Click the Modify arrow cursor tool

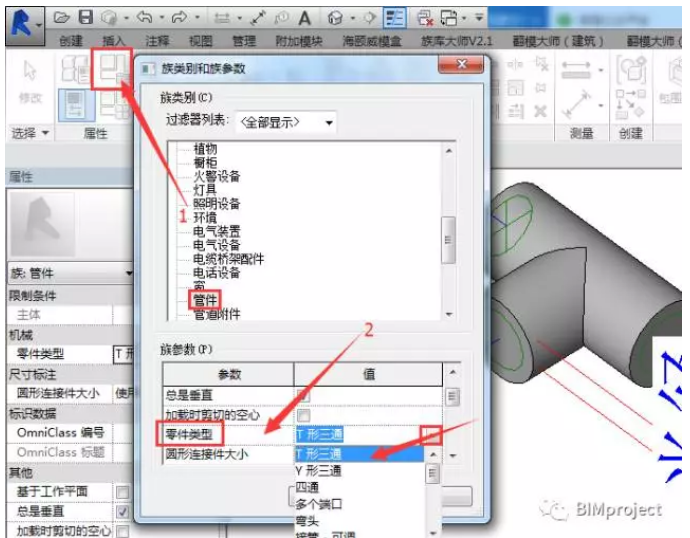(30, 70)
